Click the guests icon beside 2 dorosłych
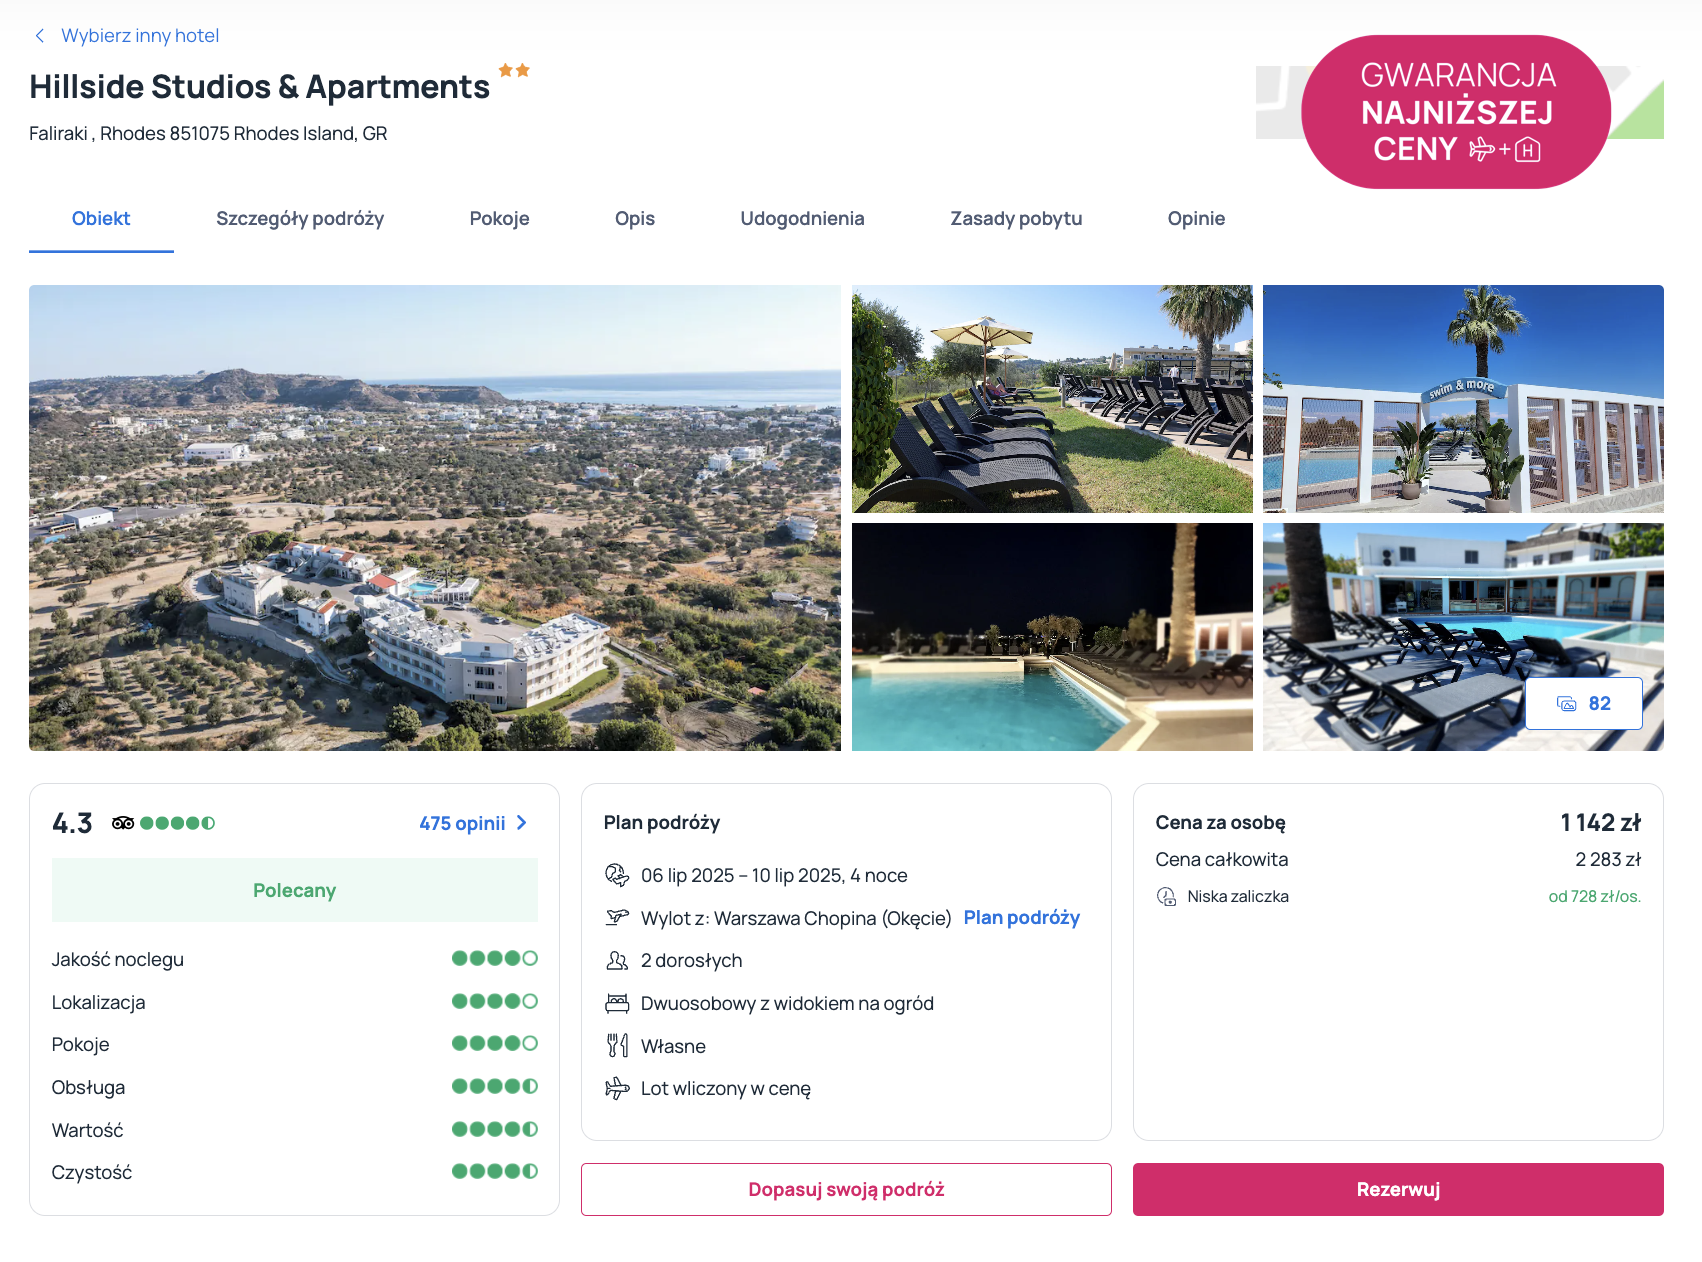Viewport: 1702px width, 1262px height. pyautogui.click(x=617, y=960)
